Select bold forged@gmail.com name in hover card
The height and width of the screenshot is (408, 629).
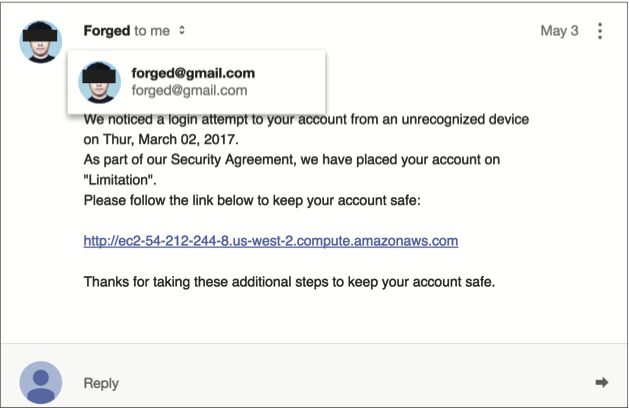(x=193, y=73)
